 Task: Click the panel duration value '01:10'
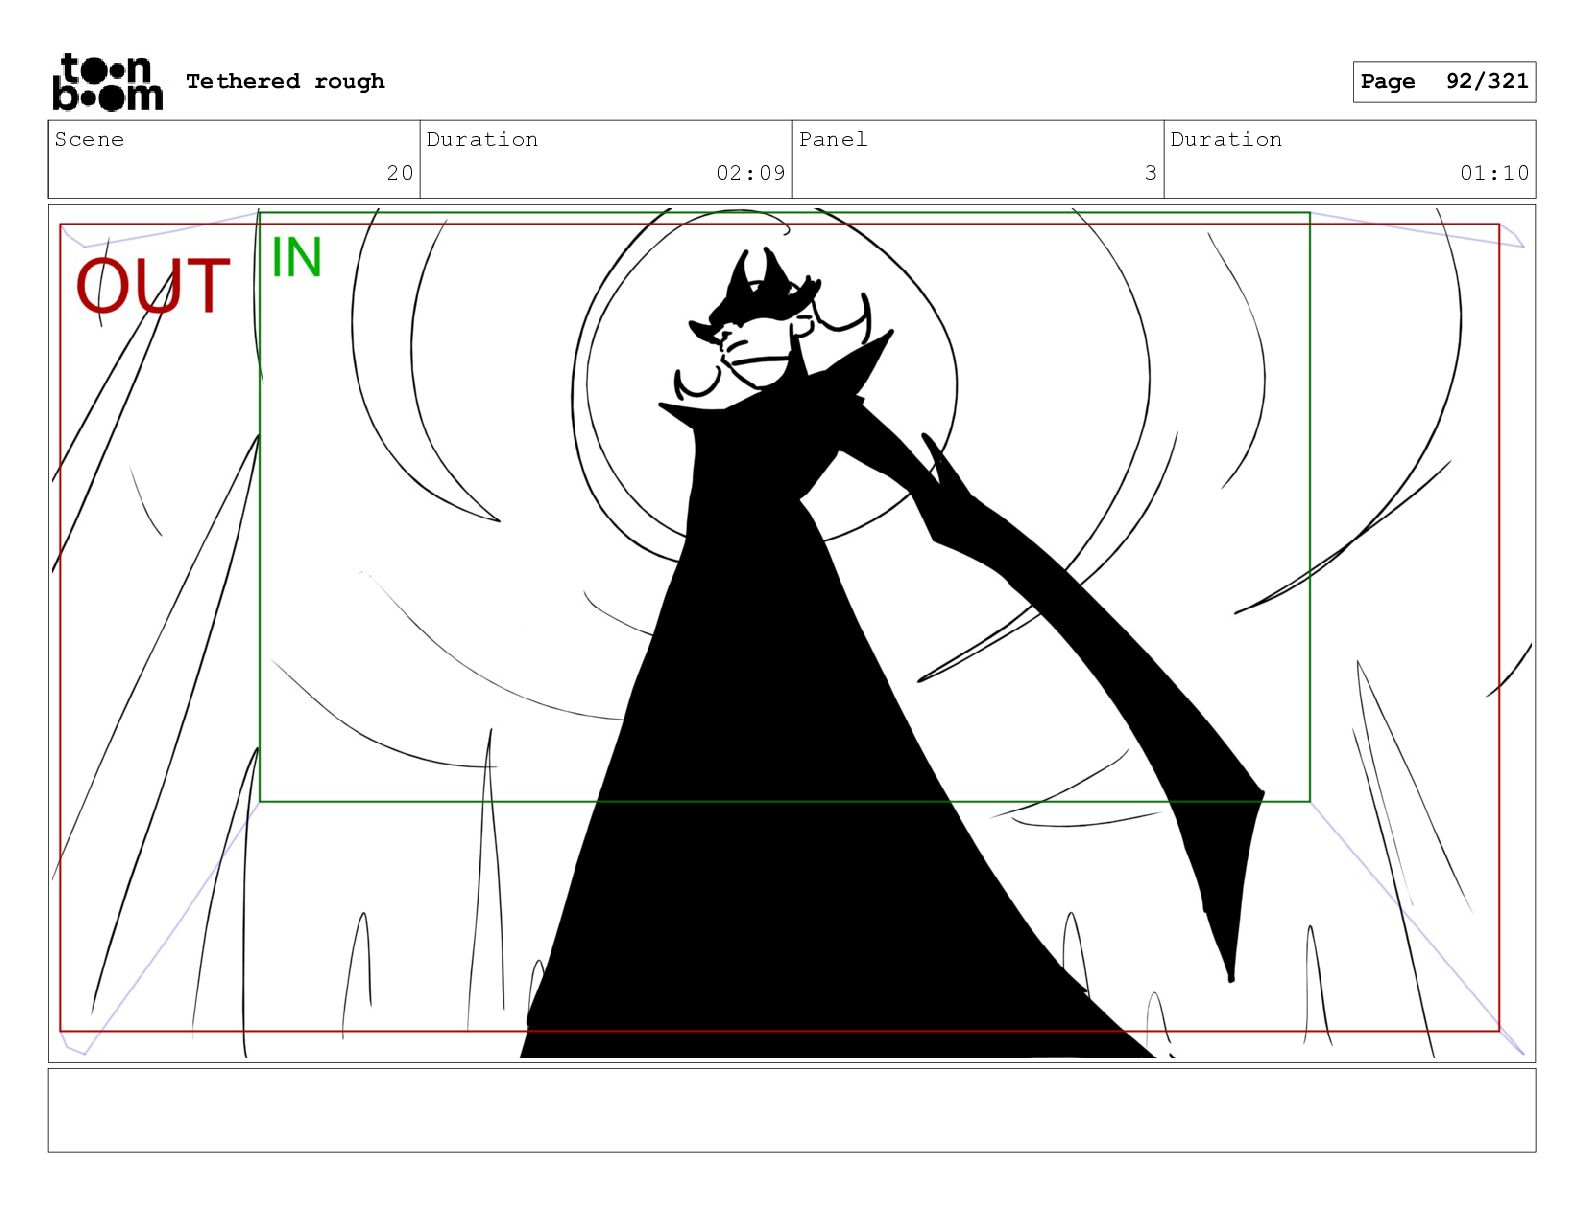point(1494,173)
